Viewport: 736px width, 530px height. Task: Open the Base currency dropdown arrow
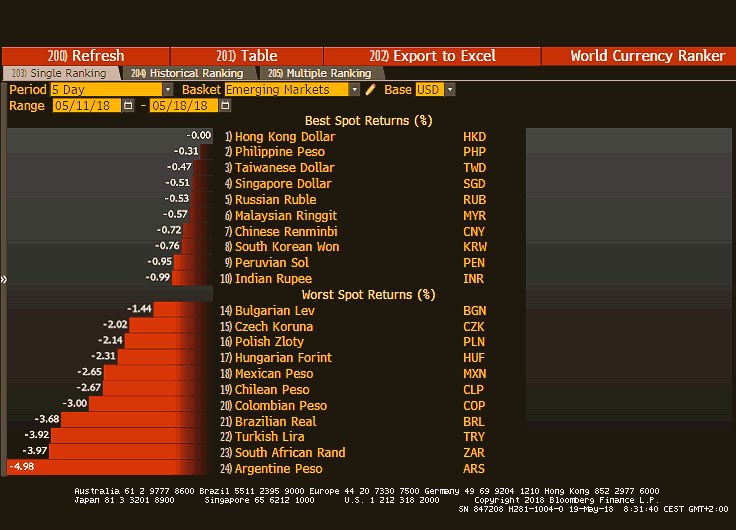pyautogui.click(x=450, y=90)
